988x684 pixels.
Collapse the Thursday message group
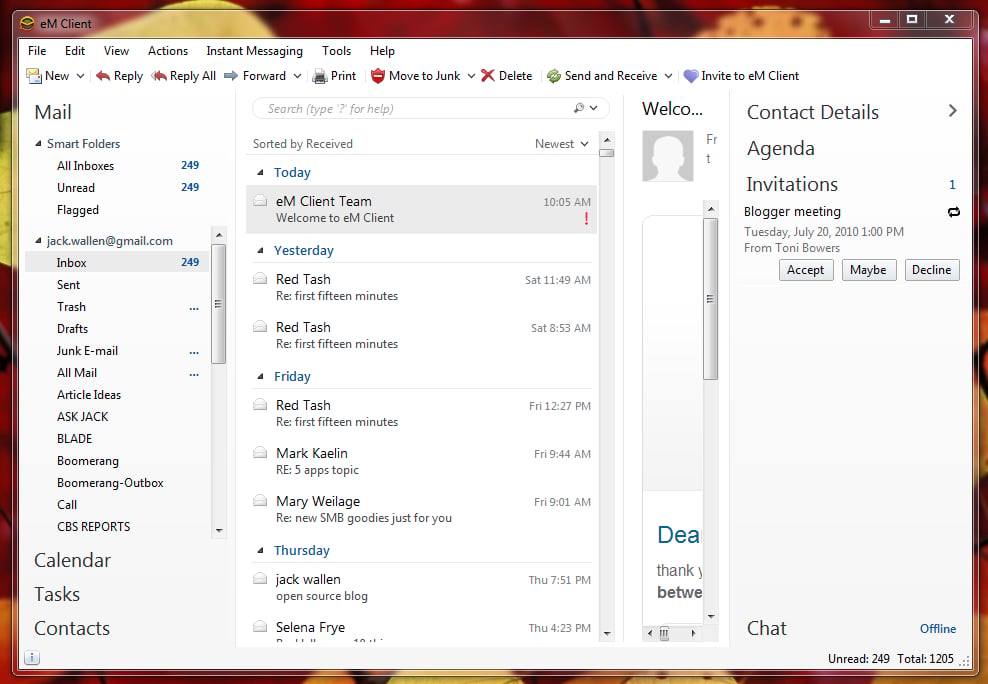coord(260,550)
